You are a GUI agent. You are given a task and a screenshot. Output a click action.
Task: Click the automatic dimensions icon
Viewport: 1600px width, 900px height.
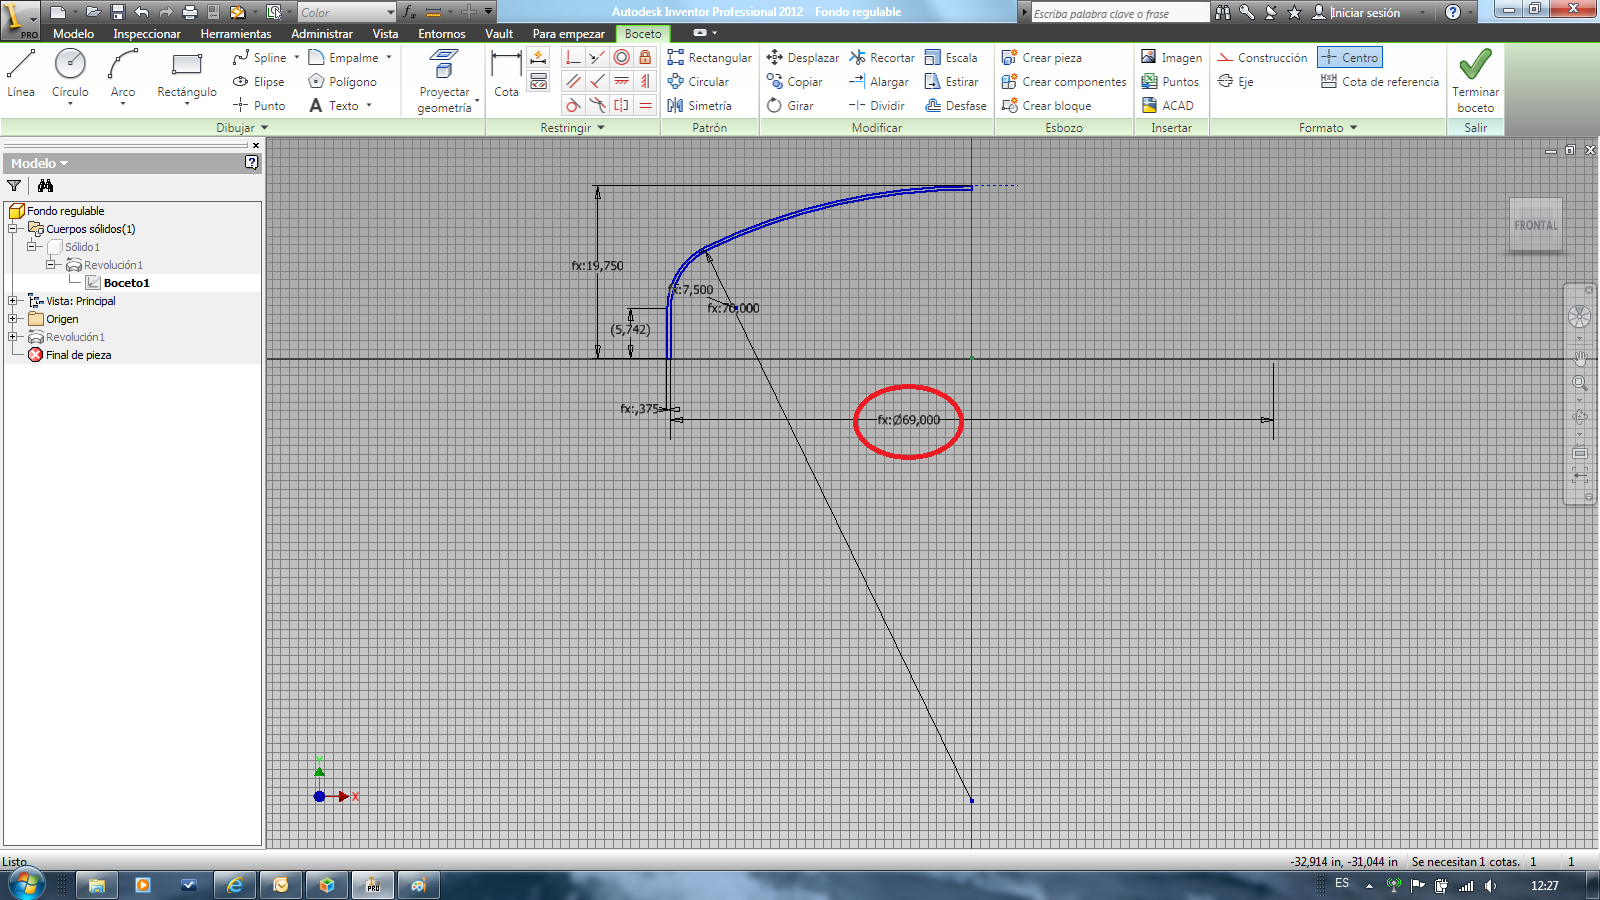click(x=539, y=58)
